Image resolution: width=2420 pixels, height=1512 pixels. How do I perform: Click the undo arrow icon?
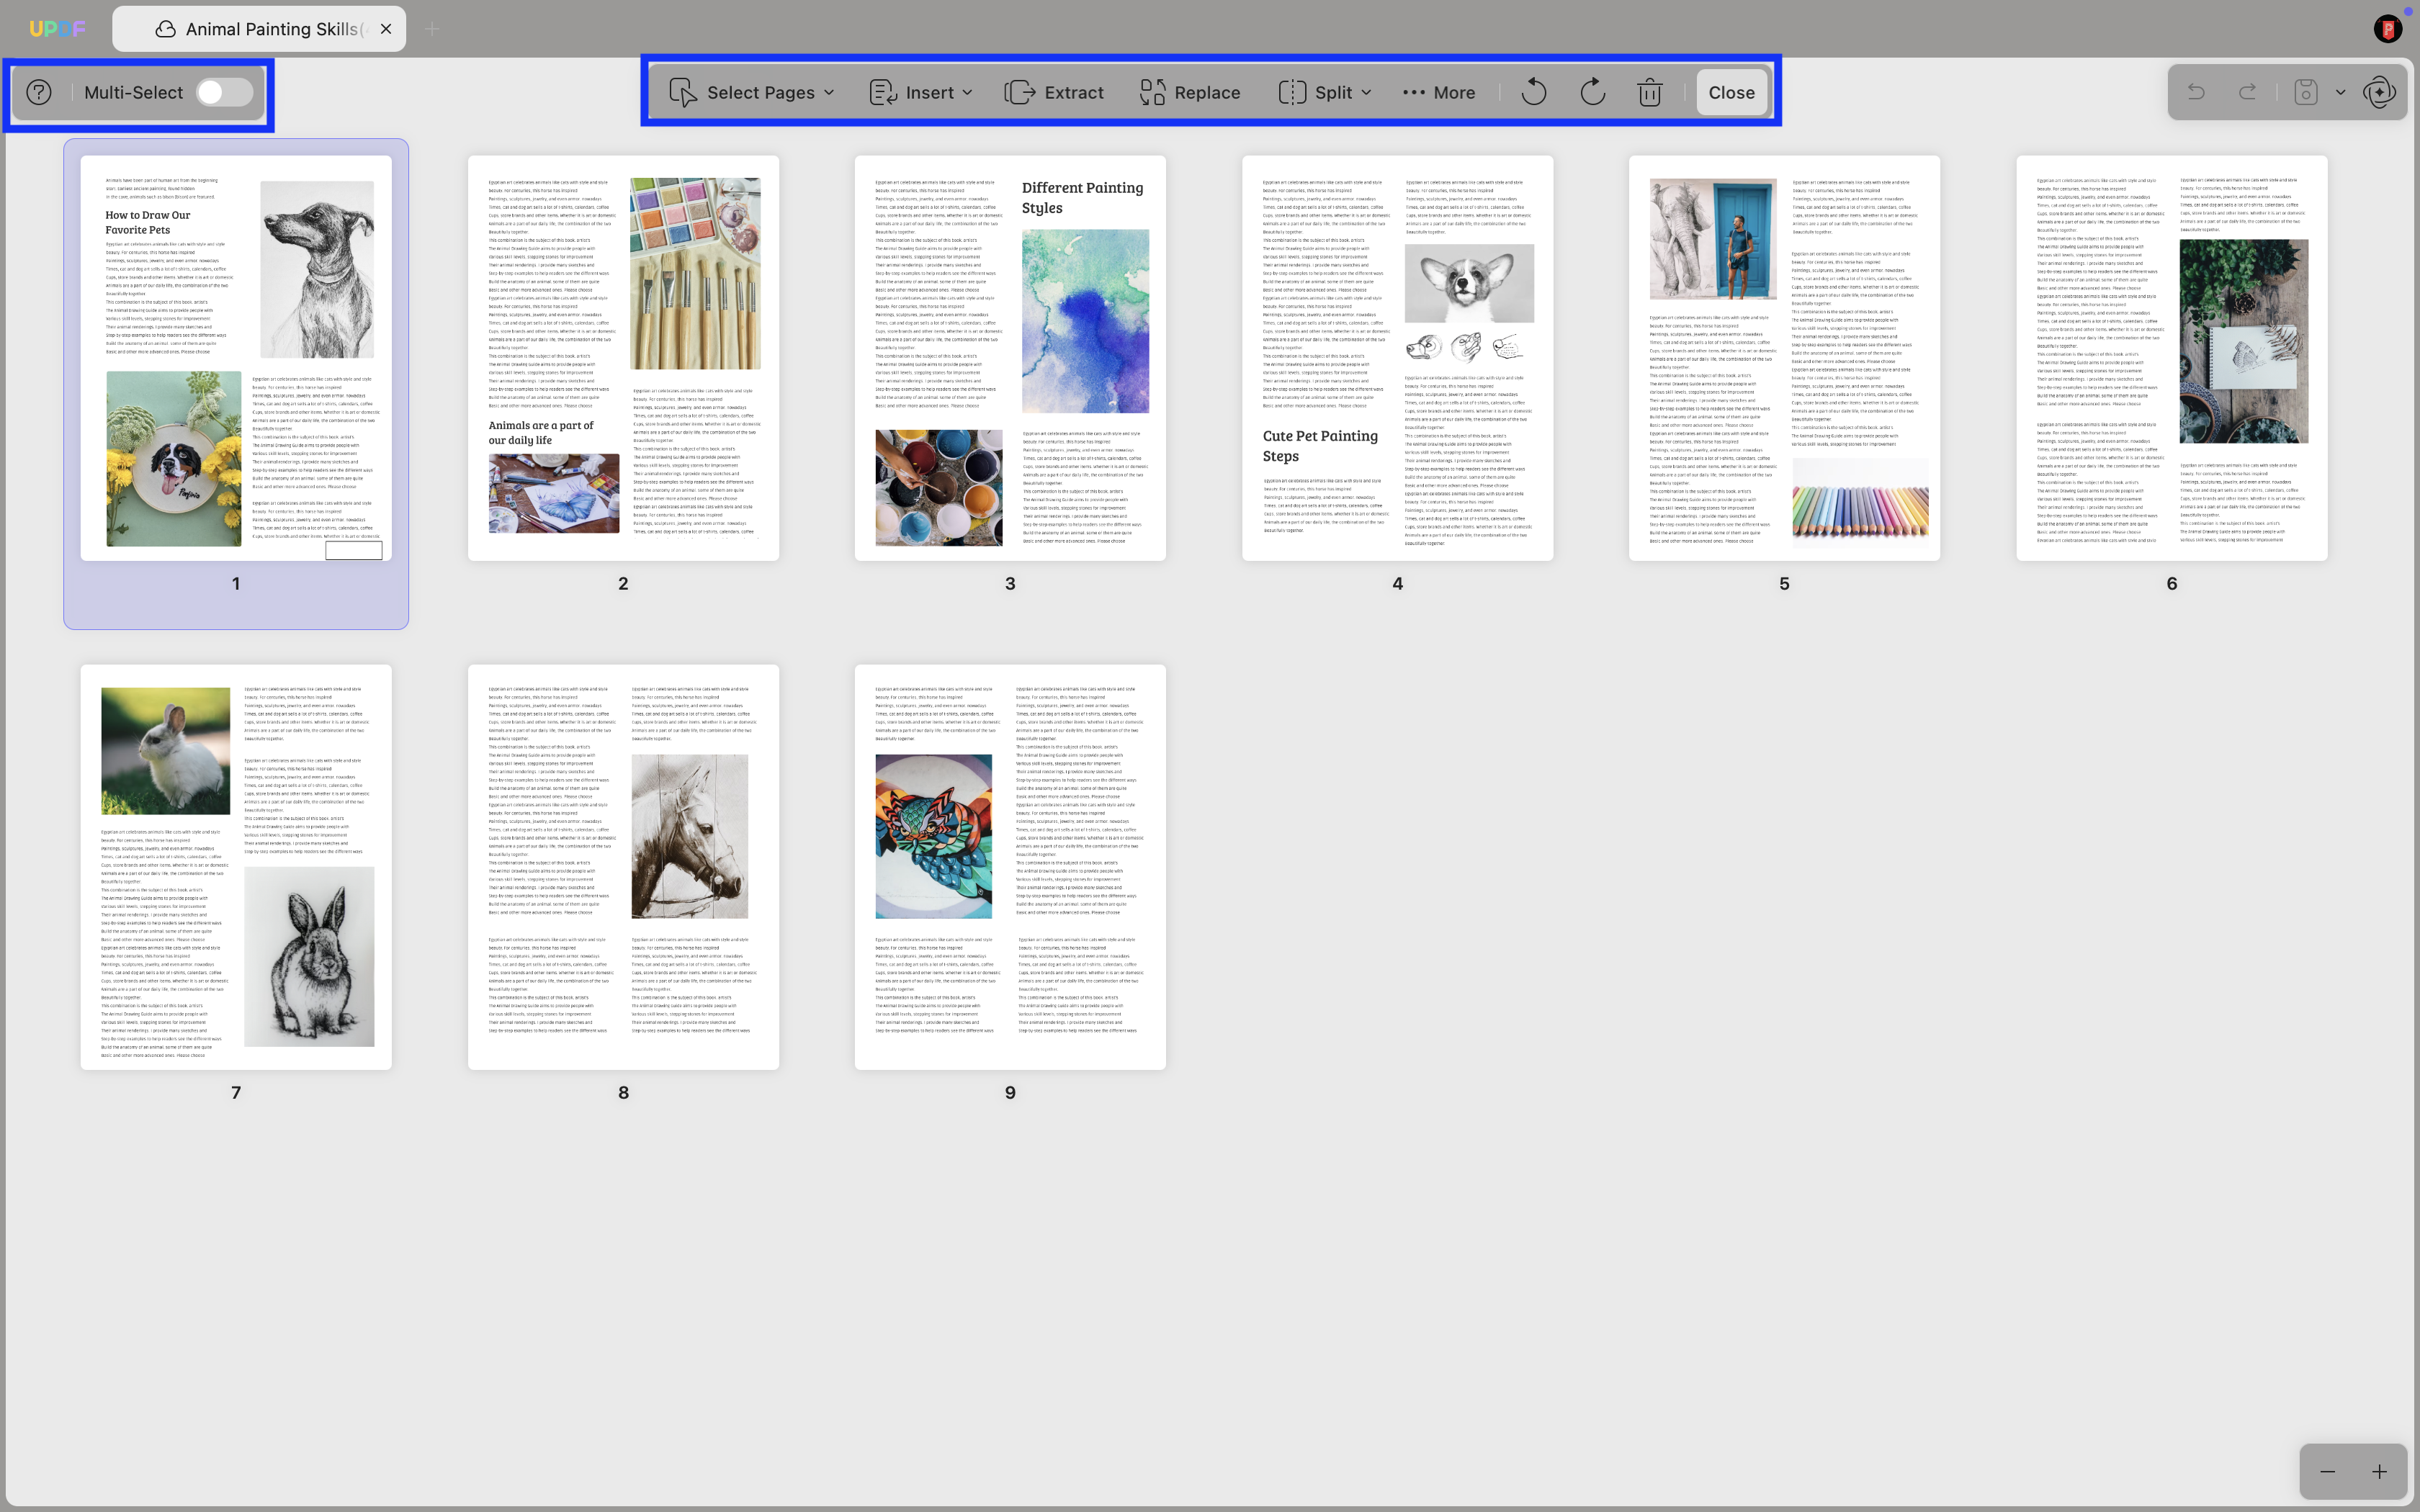tap(2196, 92)
